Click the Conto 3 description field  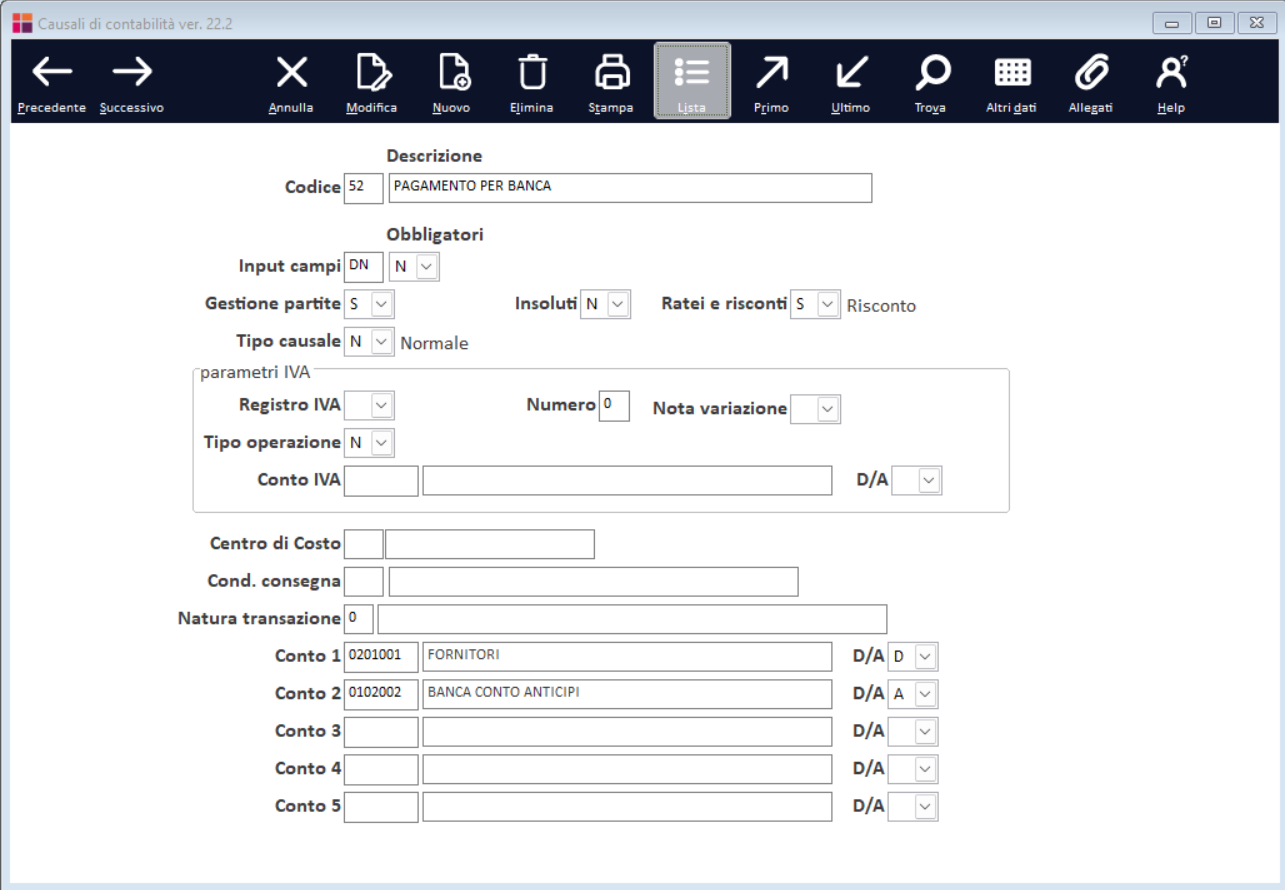(x=627, y=731)
